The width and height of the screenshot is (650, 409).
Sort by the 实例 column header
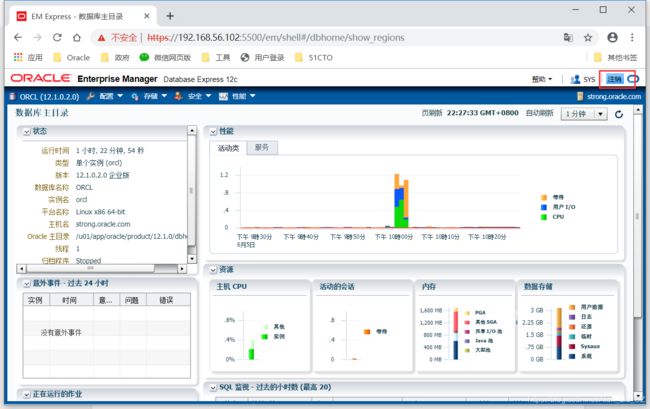click(36, 300)
